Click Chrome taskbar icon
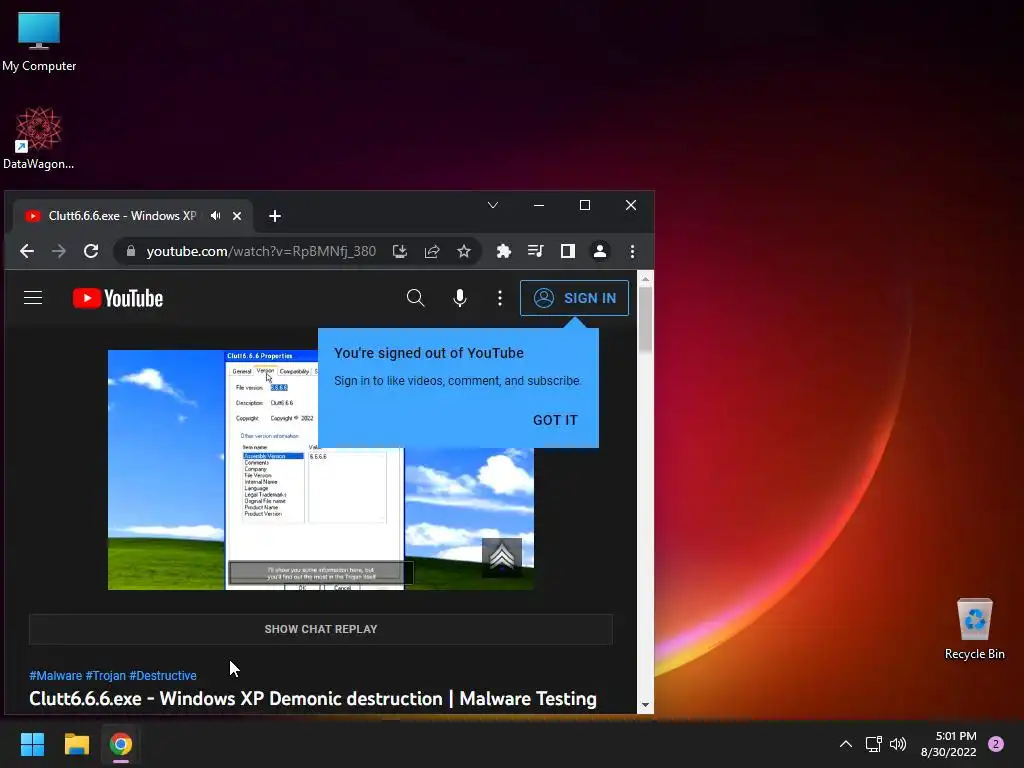This screenshot has width=1024, height=768. tap(121, 744)
